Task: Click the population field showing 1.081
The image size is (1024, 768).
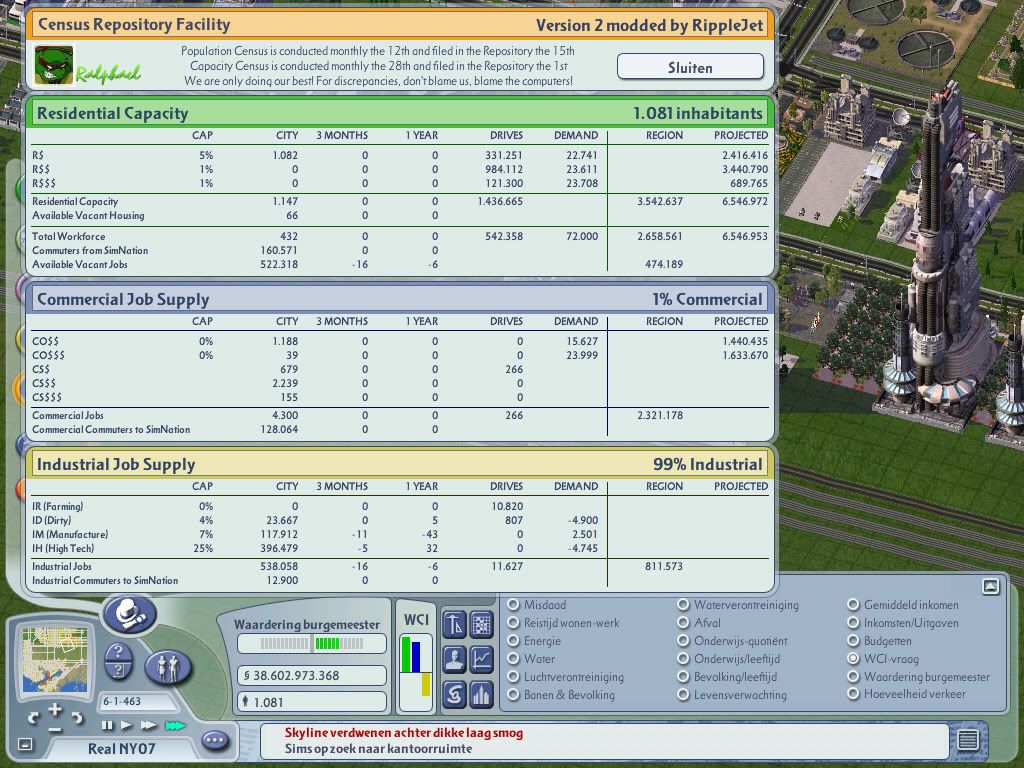Action: [312, 702]
